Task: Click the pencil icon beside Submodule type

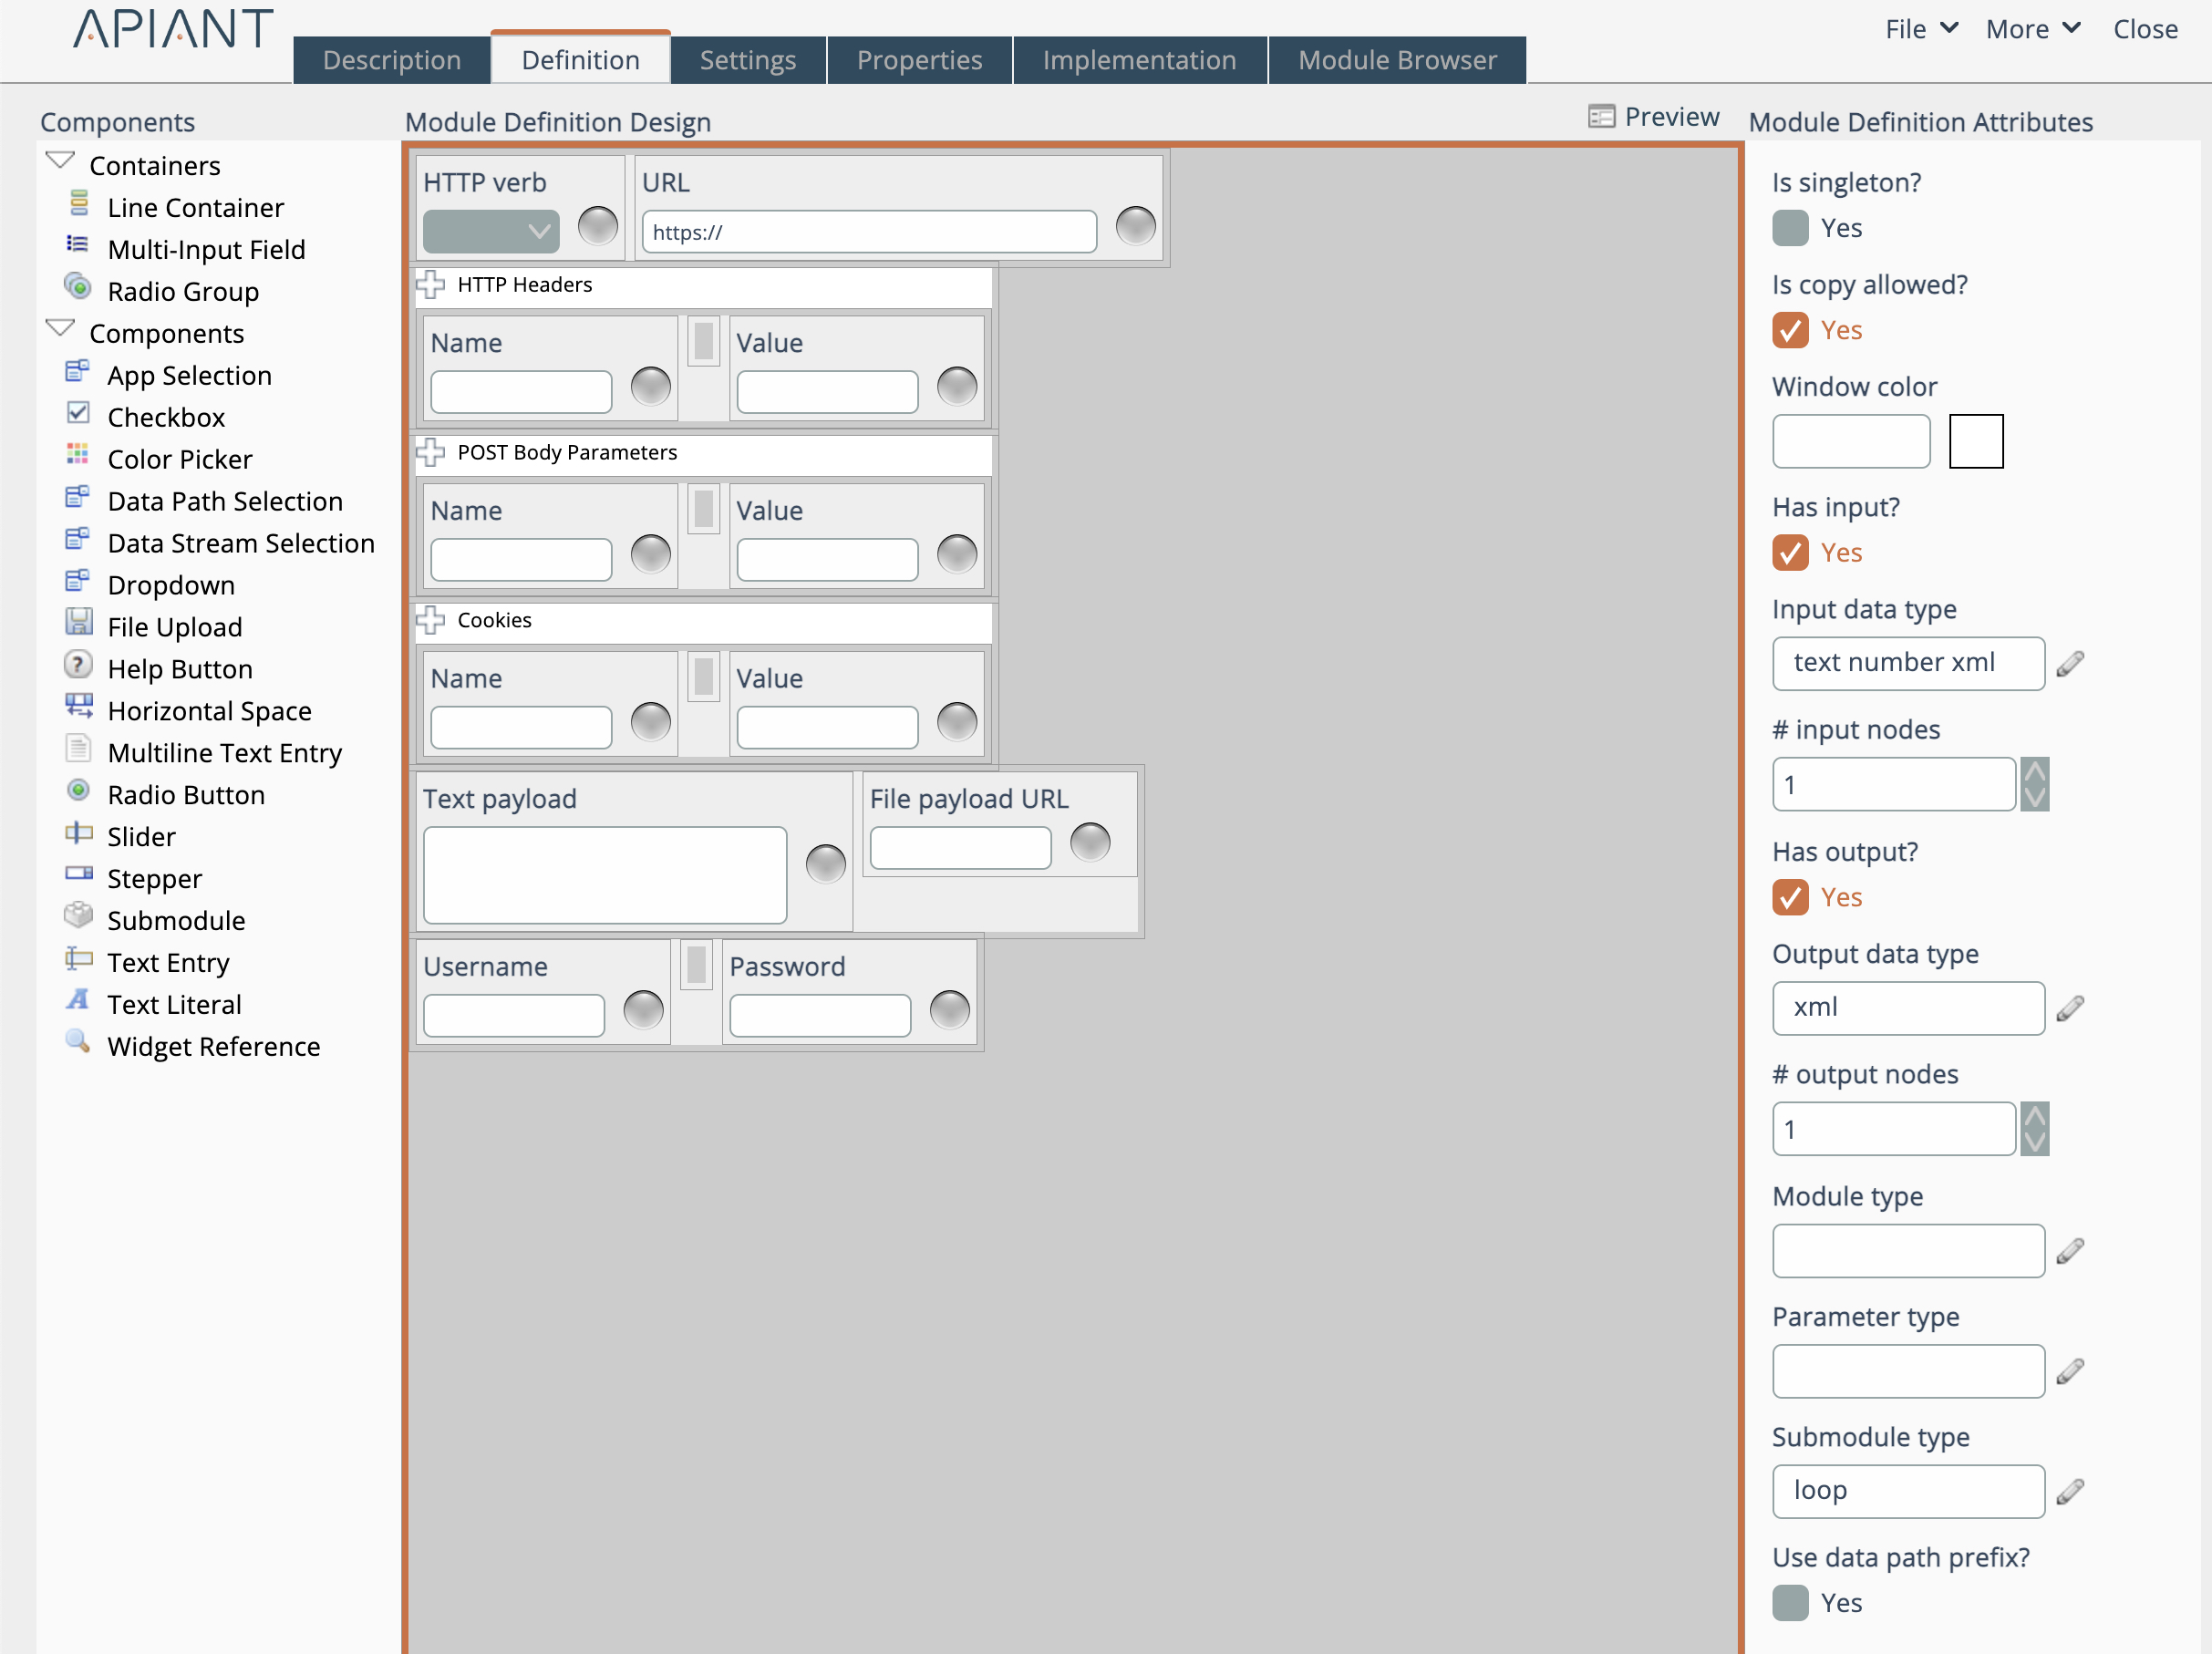Action: [2069, 1491]
